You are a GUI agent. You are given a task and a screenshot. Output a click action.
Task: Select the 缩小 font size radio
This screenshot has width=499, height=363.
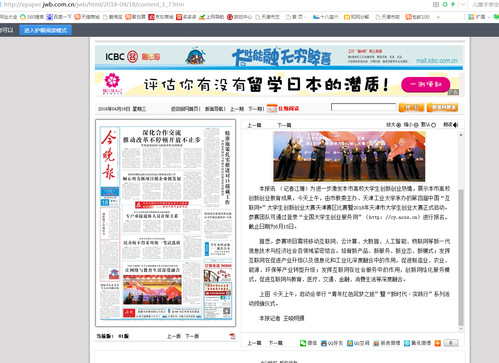(x=416, y=125)
